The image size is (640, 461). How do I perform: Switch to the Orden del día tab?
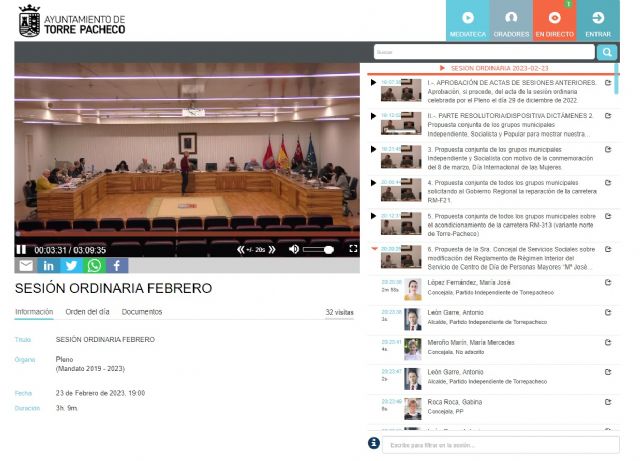click(87, 312)
